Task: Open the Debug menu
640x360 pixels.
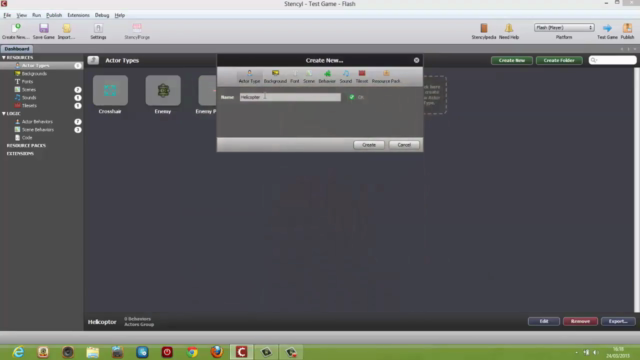Action: pos(102,15)
